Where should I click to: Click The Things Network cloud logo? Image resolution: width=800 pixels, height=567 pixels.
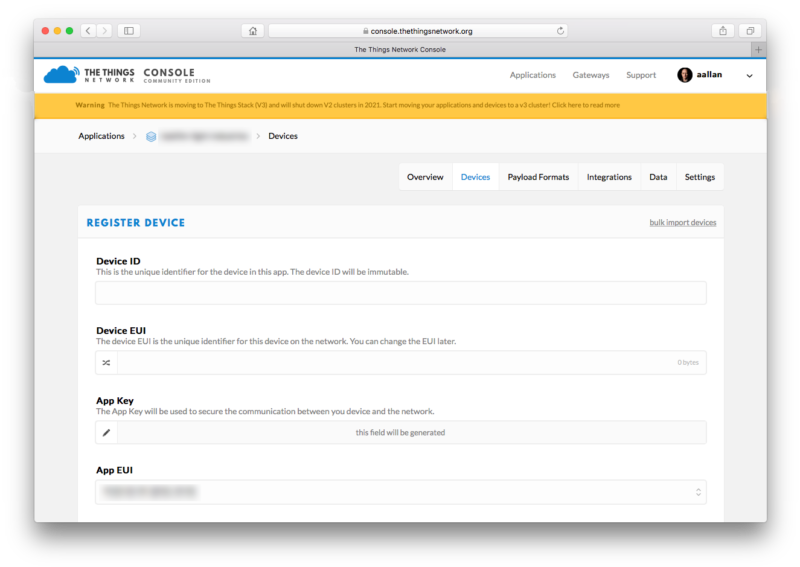pos(61,75)
